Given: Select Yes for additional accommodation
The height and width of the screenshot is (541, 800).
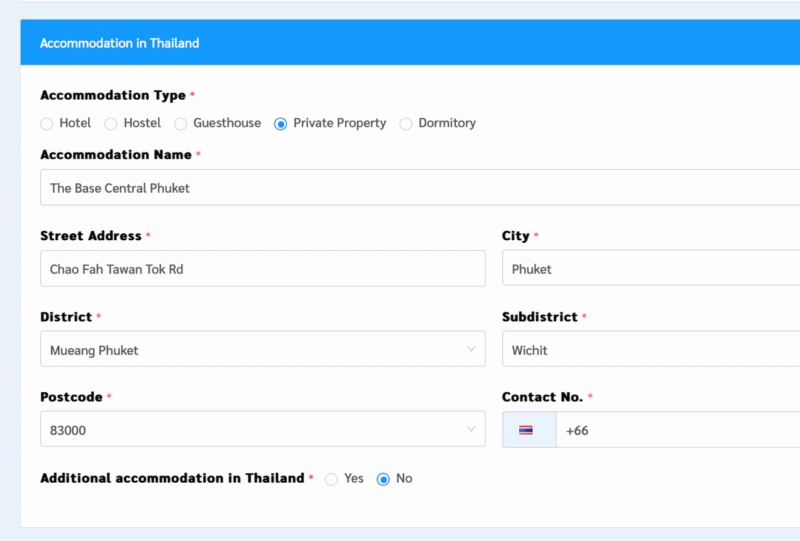Looking at the screenshot, I should [332, 479].
